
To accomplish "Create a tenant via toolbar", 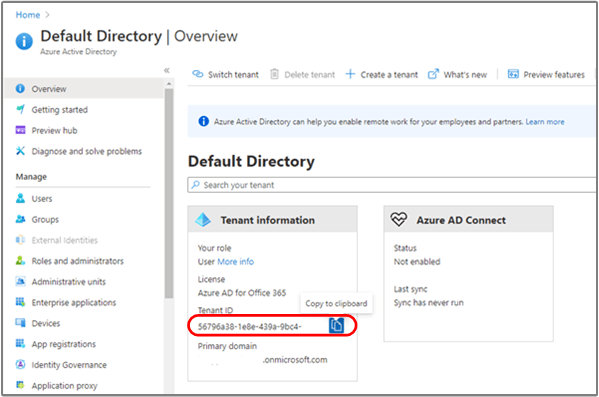I will click(382, 75).
